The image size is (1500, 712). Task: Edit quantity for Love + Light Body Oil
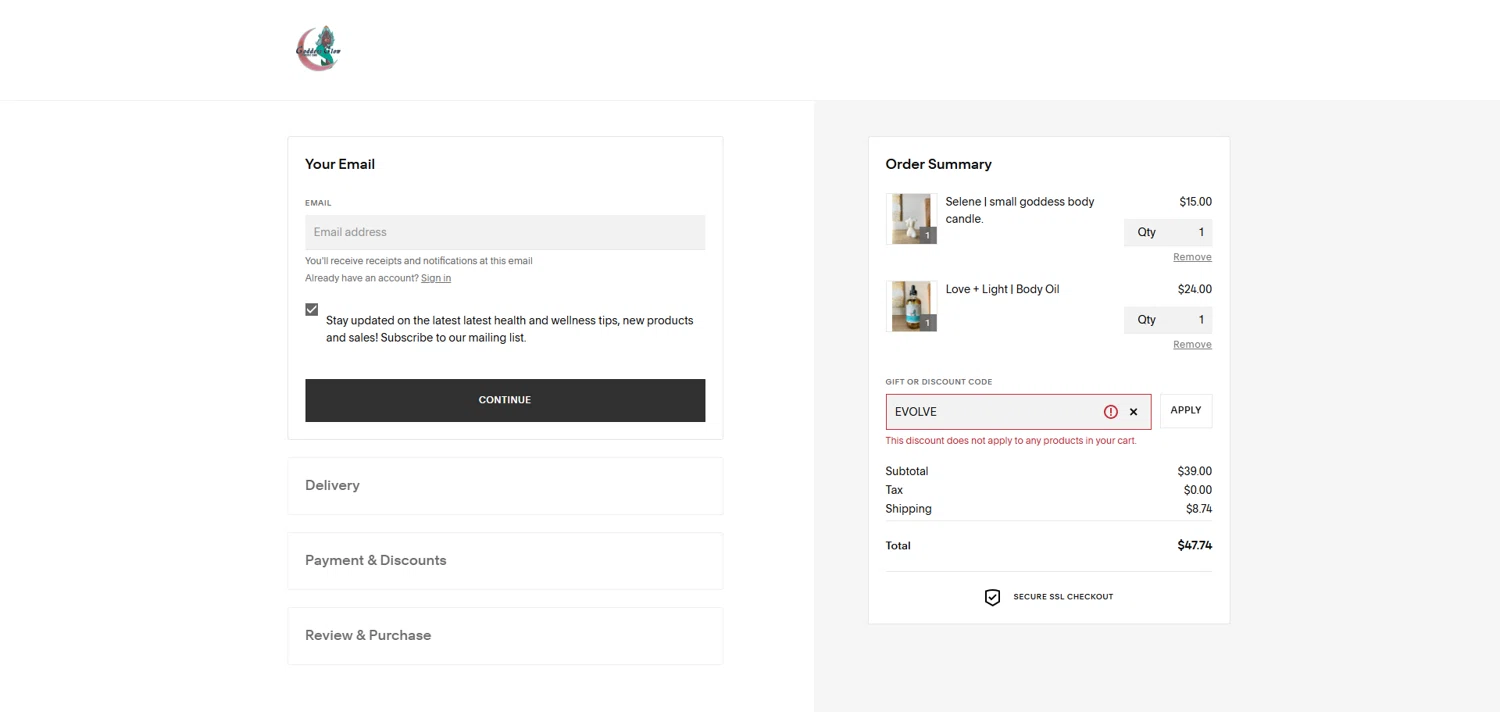click(x=1168, y=320)
